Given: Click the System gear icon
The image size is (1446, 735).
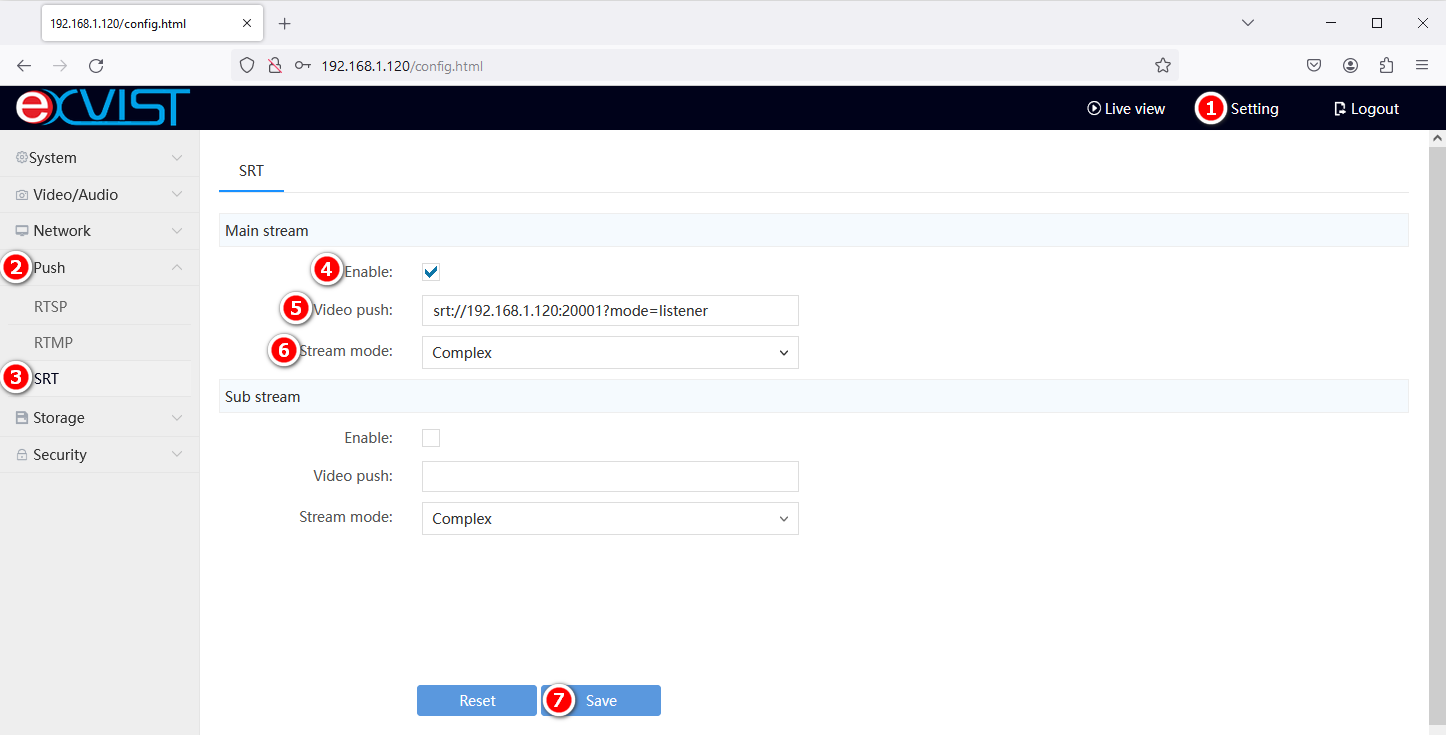Looking at the screenshot, I should [x=22, y=158].
